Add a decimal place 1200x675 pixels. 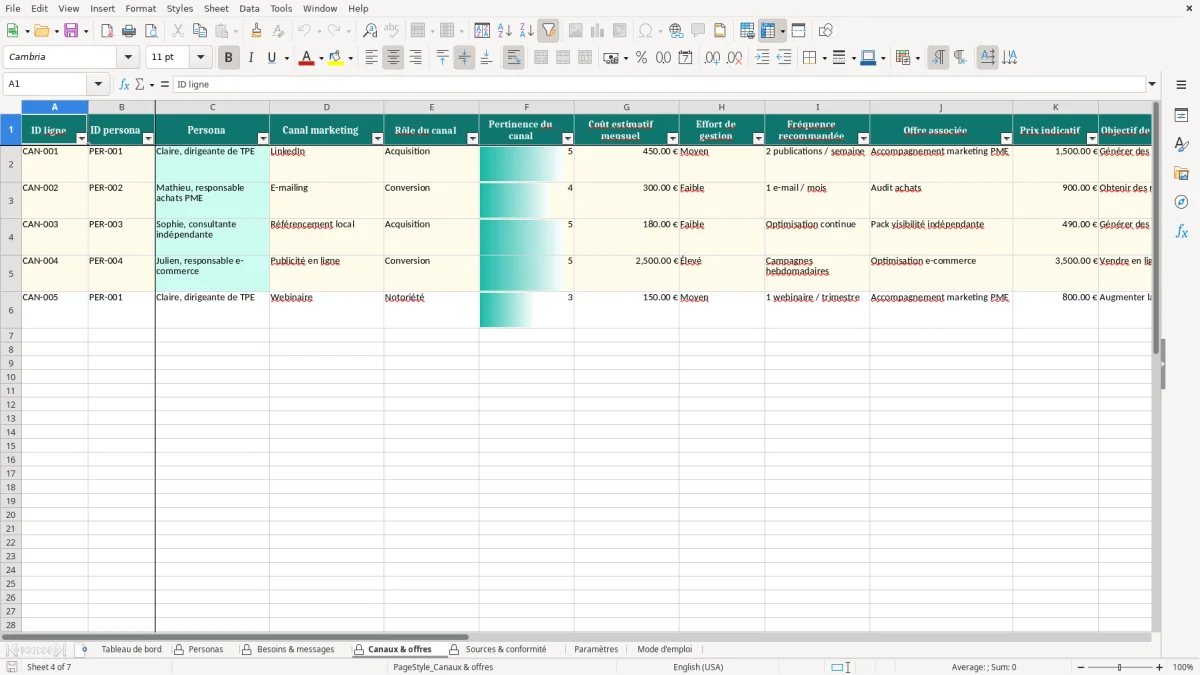[712, 58]
